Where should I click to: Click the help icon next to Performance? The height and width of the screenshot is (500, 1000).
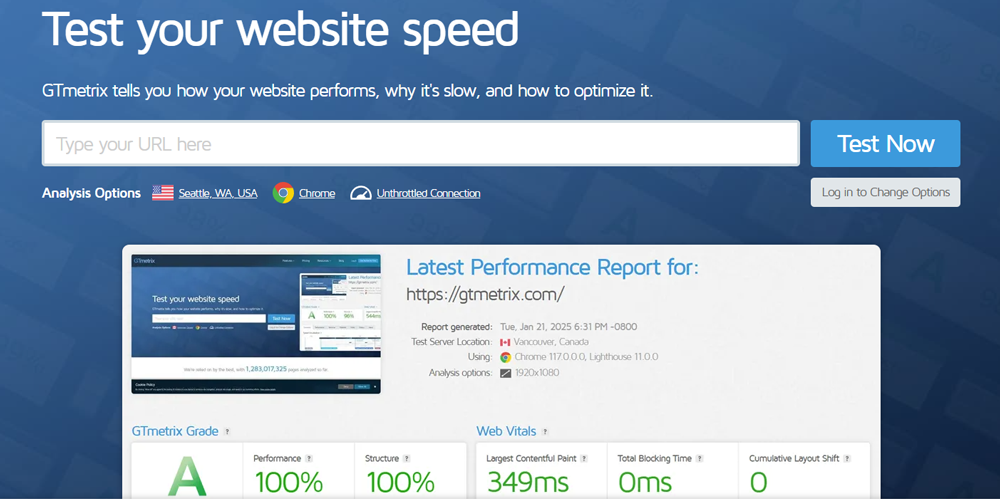309,459
